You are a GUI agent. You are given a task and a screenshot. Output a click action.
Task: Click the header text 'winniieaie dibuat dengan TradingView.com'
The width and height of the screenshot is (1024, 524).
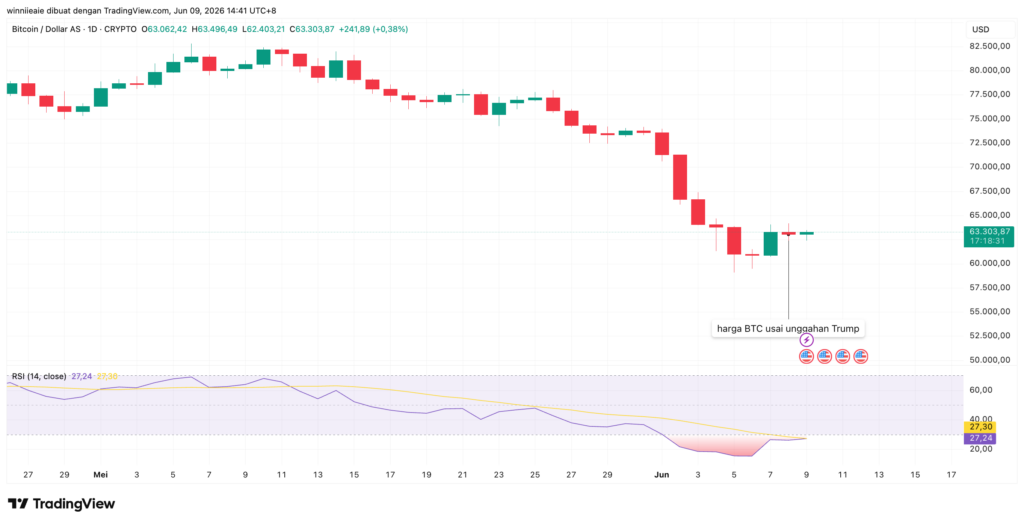(90, 10)
